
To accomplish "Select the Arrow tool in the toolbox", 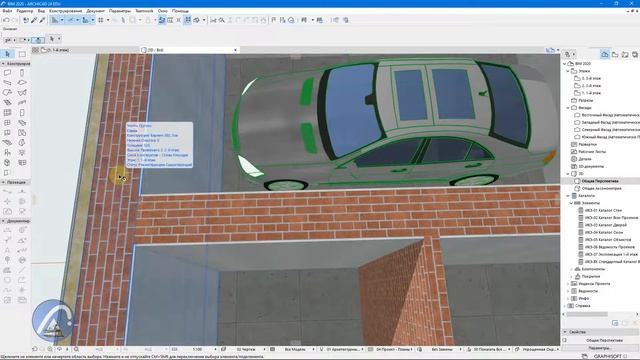I will (7, 54).
